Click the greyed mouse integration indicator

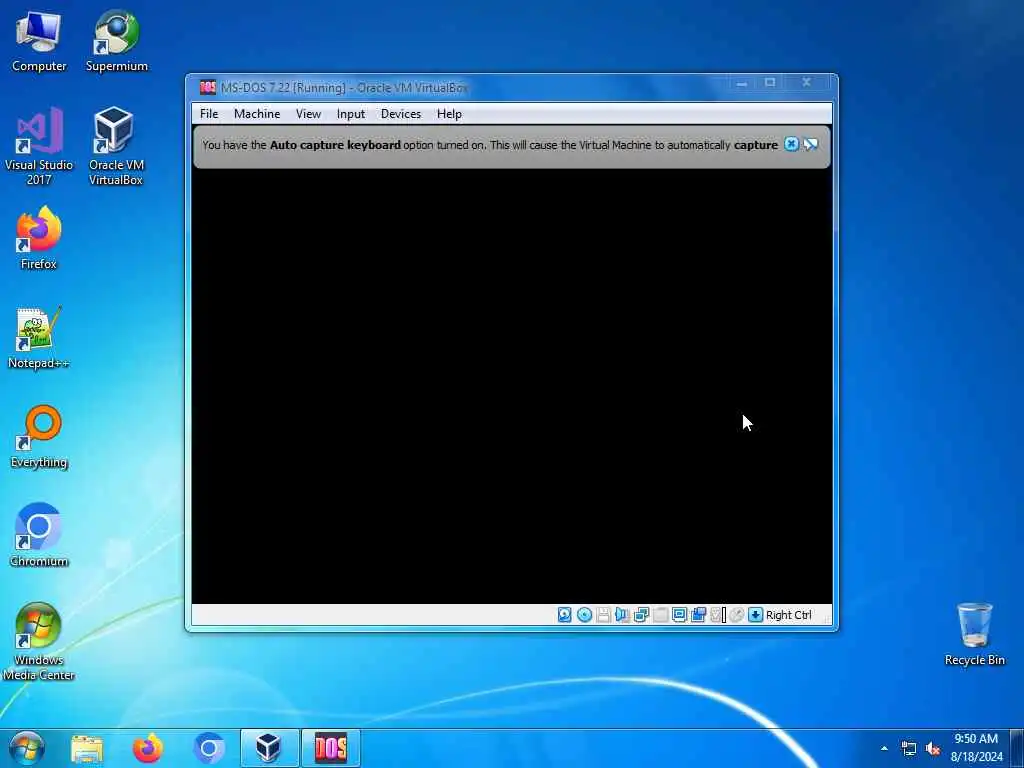tap(737, 615)
